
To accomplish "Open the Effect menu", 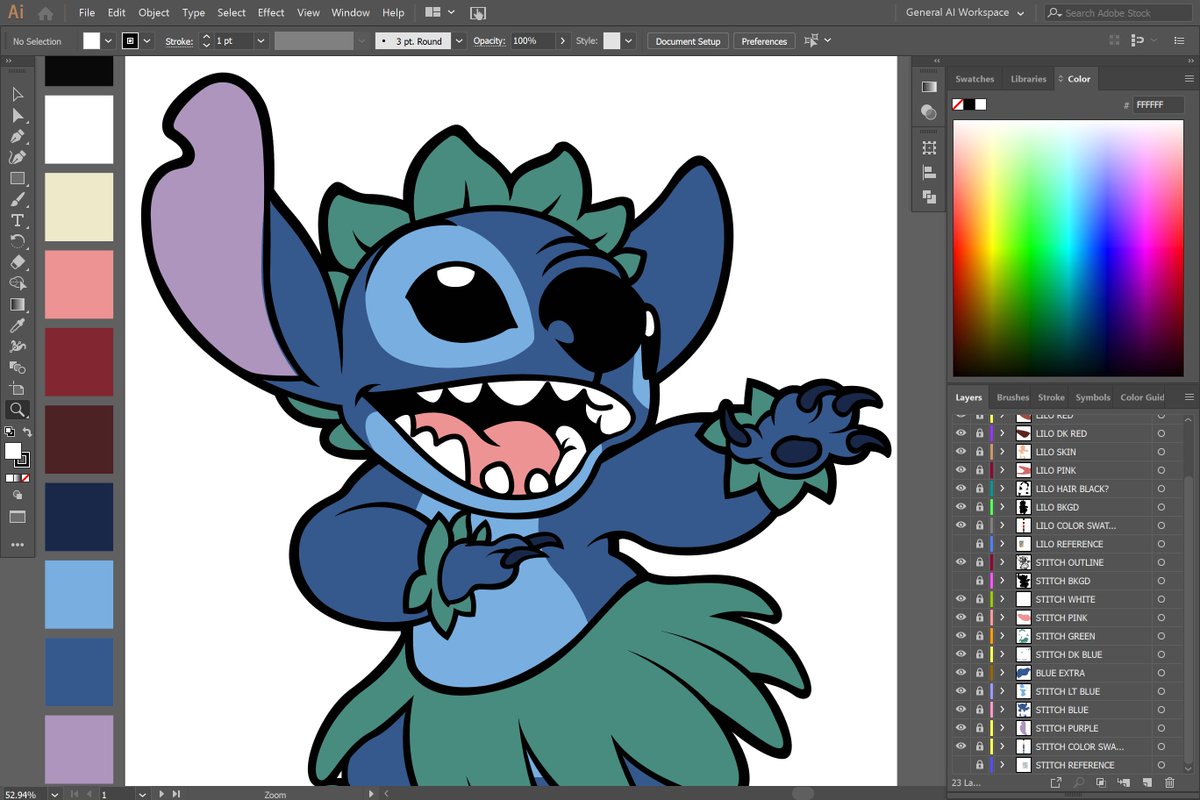I will pyautogui.click(x=271, y=13).
